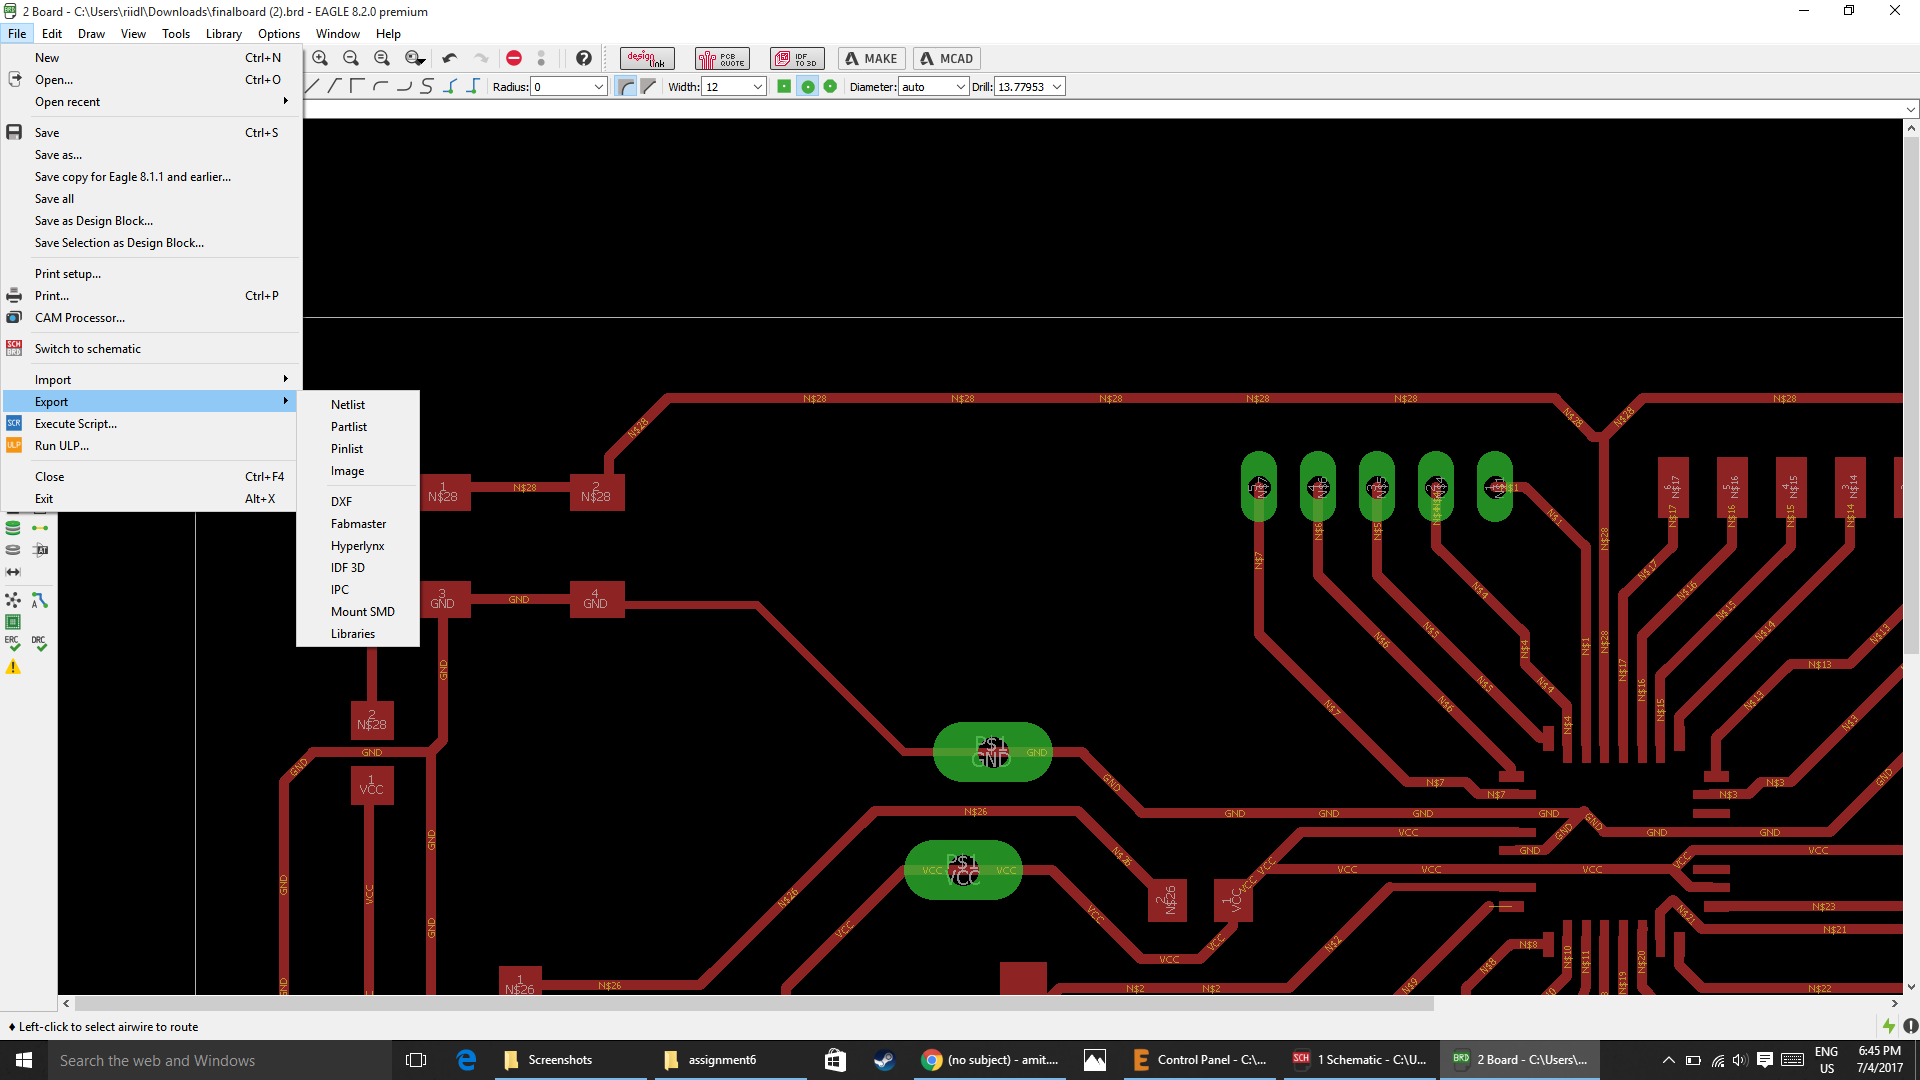The width and height of the screenshot is (1920, 1080).
Task: Select the Attribute tool icon
Action: click(39, 550)
